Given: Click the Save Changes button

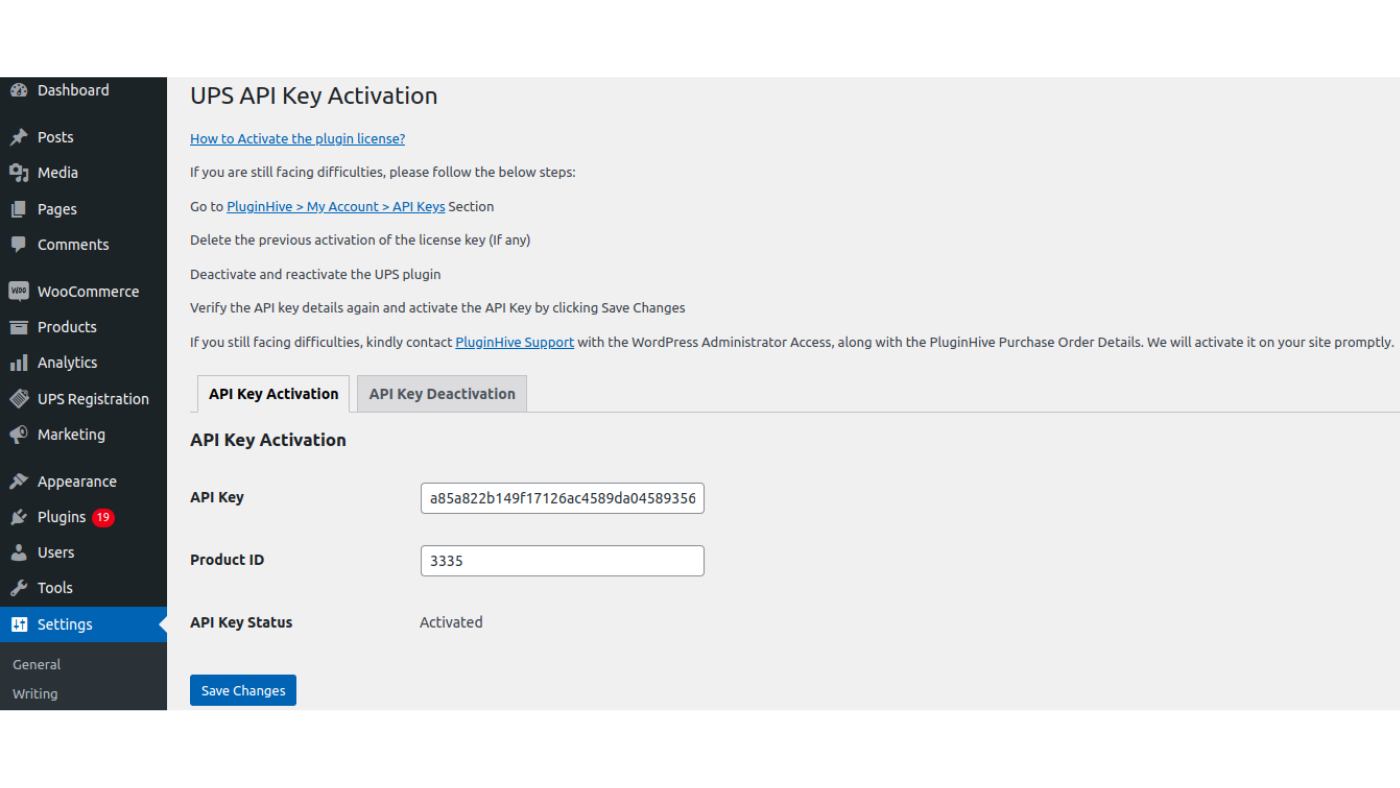Looking at the screenshot, I should tap(243, 690).
